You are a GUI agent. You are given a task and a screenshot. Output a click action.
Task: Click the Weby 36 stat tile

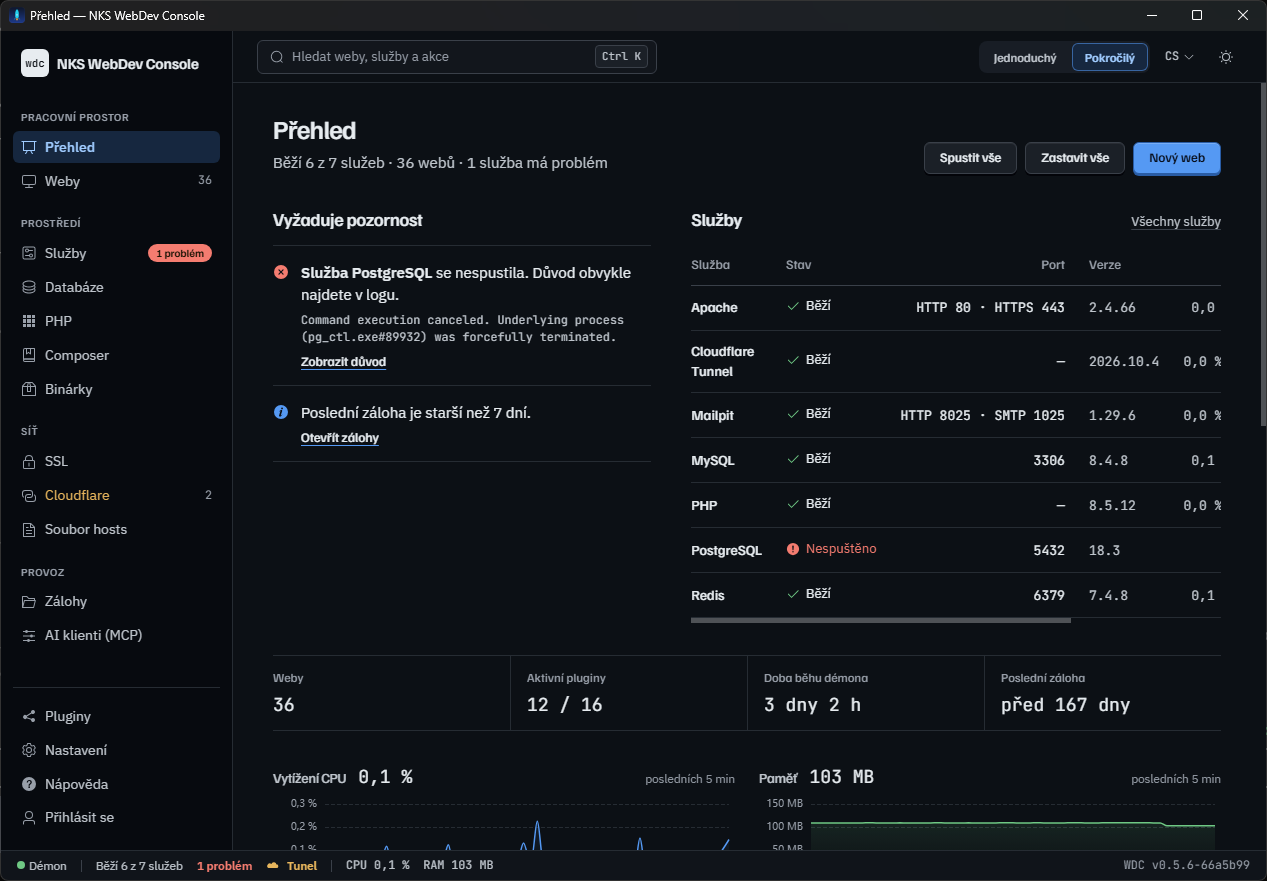pos(391,693)
